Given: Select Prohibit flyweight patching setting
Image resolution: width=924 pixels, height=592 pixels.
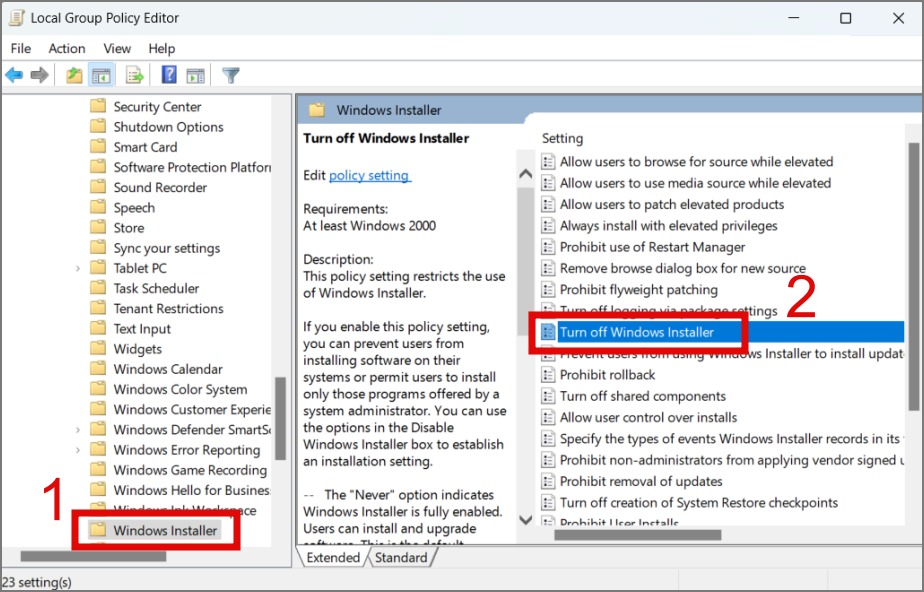Looking at the screenshot, I should coord(638,290).
